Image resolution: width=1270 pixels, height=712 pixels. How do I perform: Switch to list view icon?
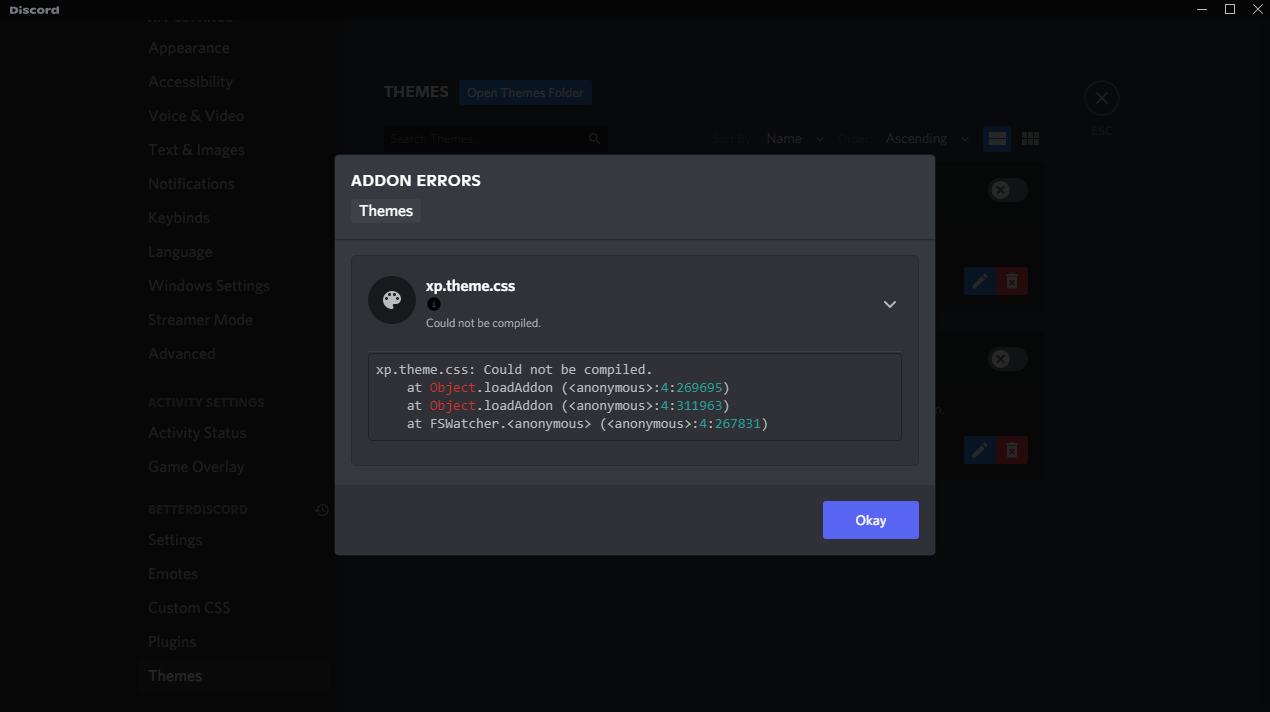pos(997,139)
